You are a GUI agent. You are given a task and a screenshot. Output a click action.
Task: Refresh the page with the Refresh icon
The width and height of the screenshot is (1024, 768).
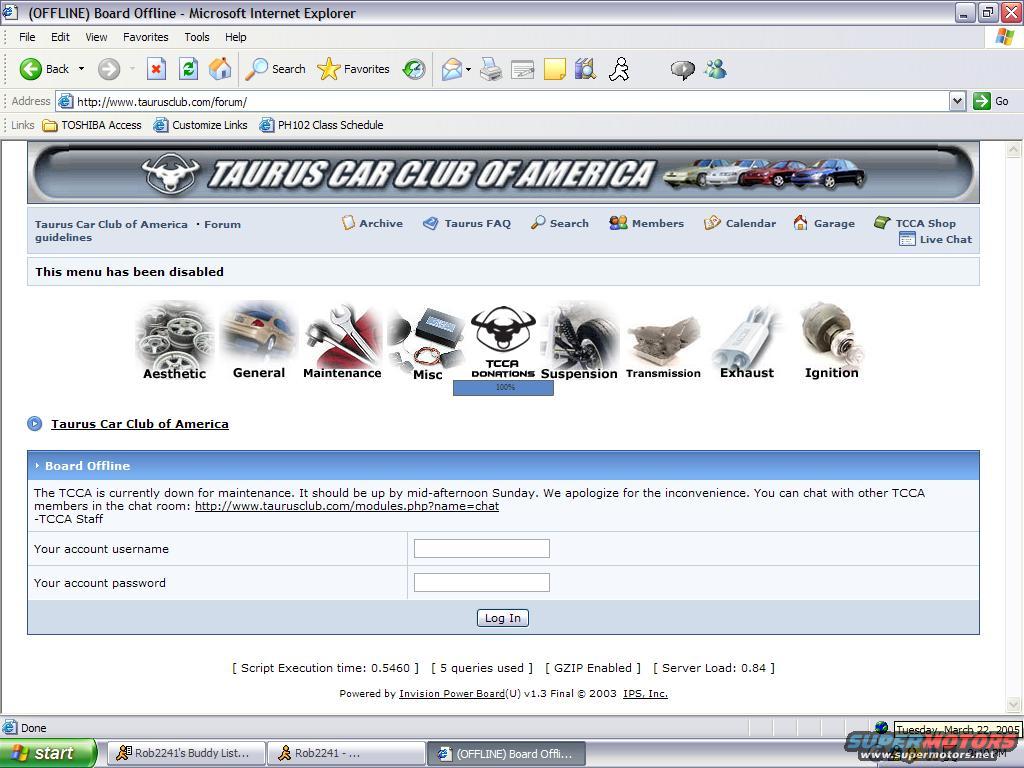188,69
